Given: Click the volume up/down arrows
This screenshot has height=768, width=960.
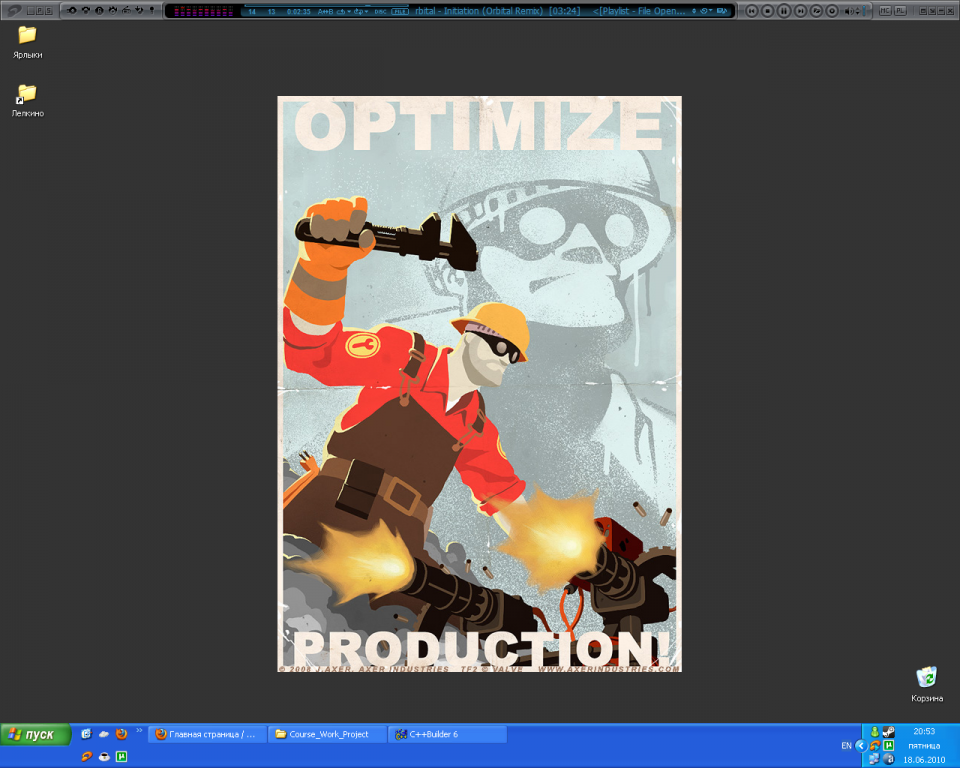Looking at the screenshot, I should click(857, 11).
